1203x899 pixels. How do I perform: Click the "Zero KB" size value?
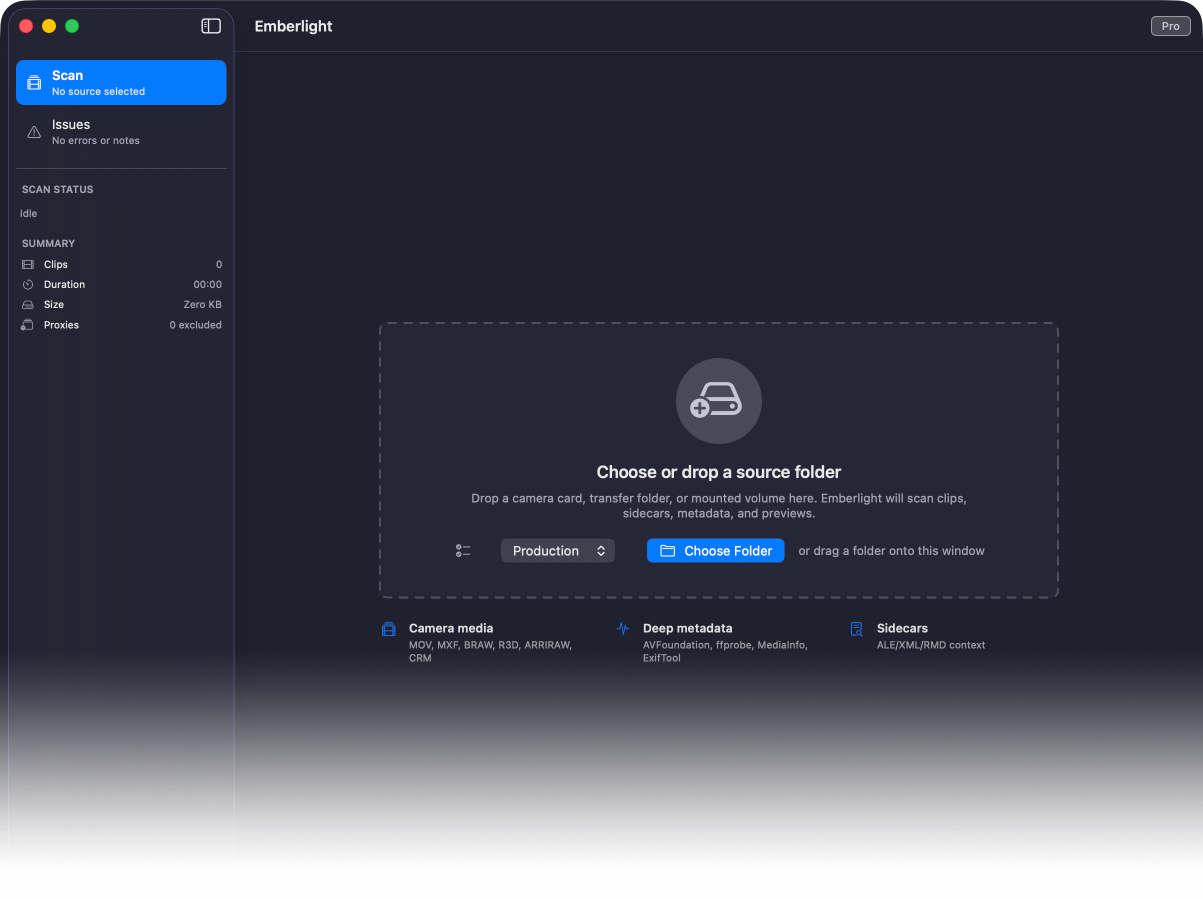click(203, 305)
